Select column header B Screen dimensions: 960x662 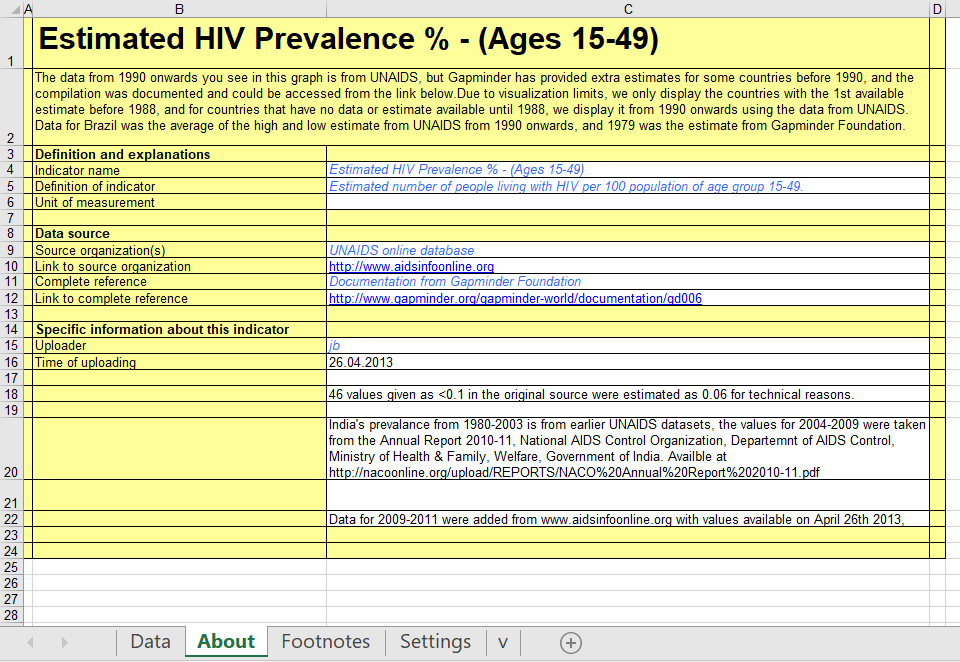[179, 9]
